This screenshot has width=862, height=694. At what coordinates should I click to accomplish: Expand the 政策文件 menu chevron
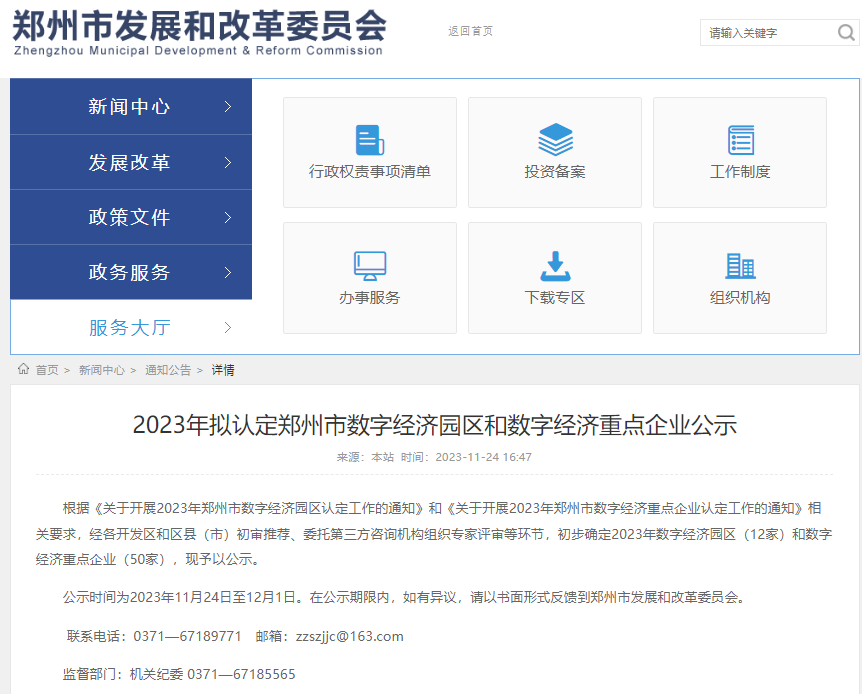[x=228, y=216]
